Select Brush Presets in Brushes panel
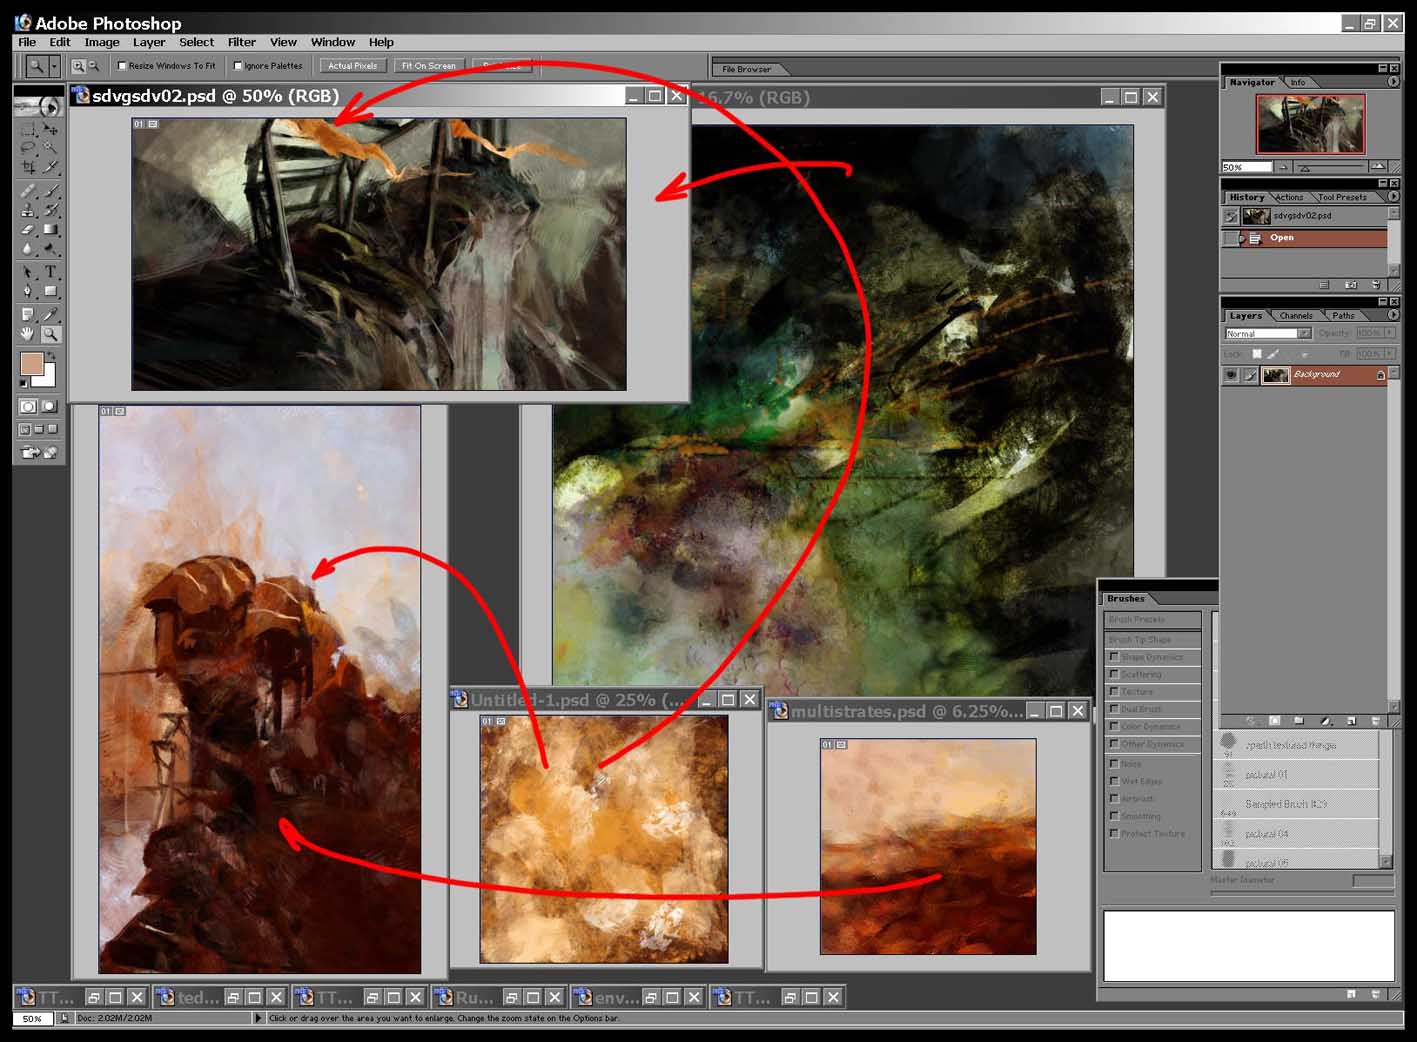This screenshot has height=1042, width=1417. pos(1152,620)
